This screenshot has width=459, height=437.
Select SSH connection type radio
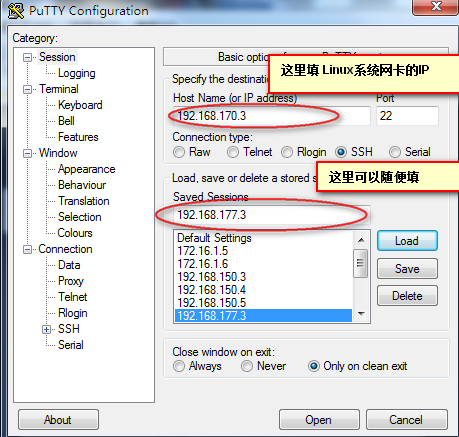pyautogui.click(x=341, y=152)
